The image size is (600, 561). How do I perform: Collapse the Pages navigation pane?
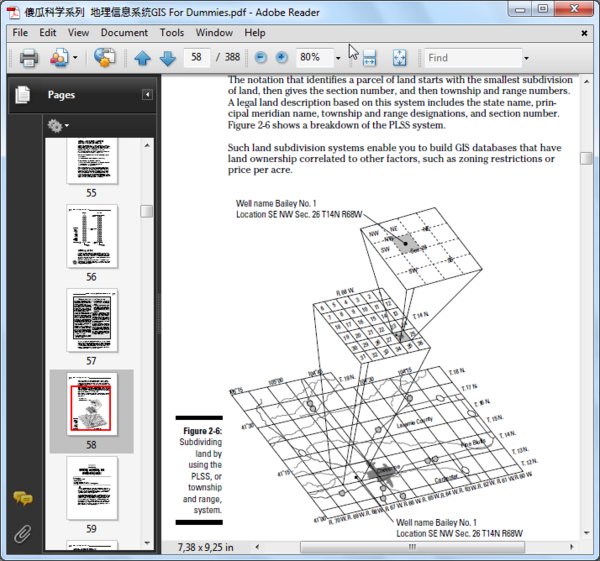pyautogui.click(x=147, y=95)
